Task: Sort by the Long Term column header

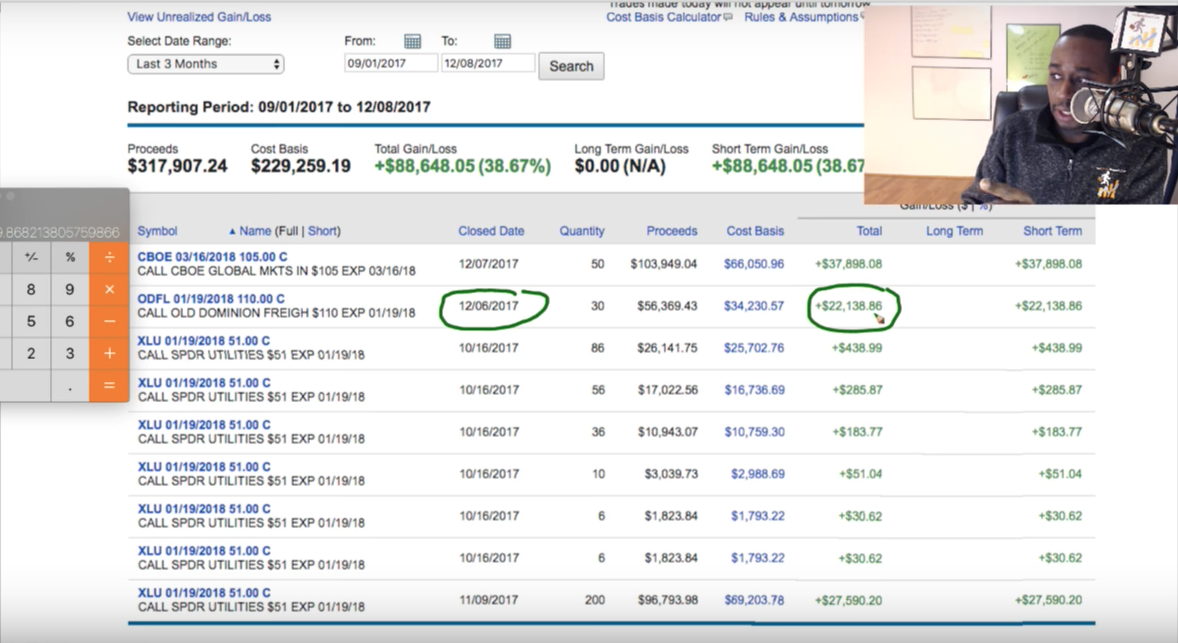Action: 954,231
